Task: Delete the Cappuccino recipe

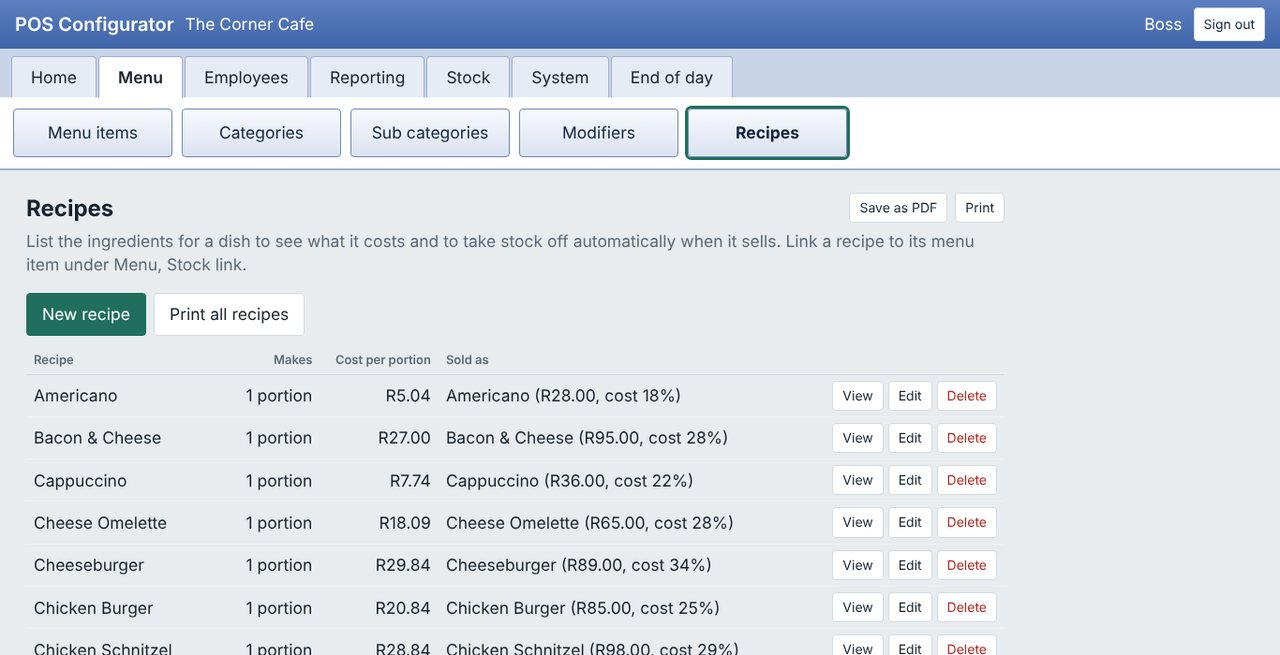Action: (x=967, y=480)
